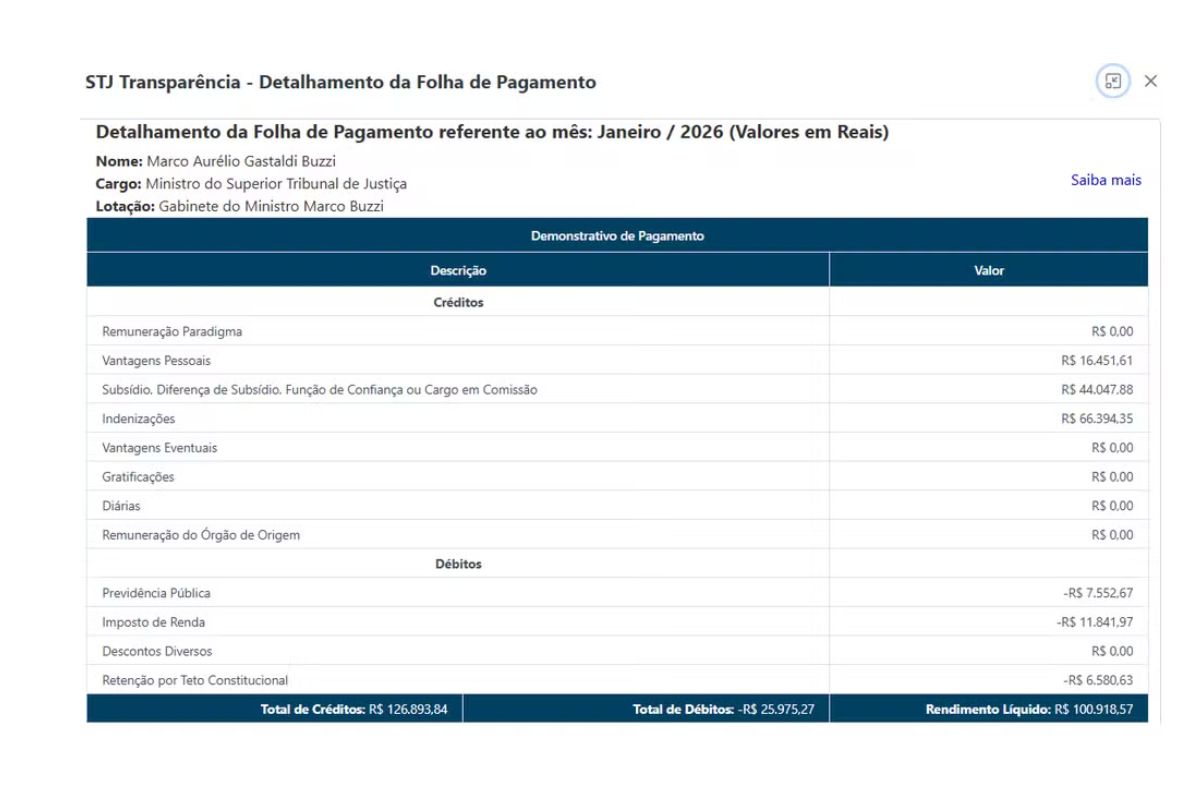The height and width of the screenshot is (800, 1200).
Task: Click the Cargo line: Ministro do Superior Tribunal
Action: (251, 184)
